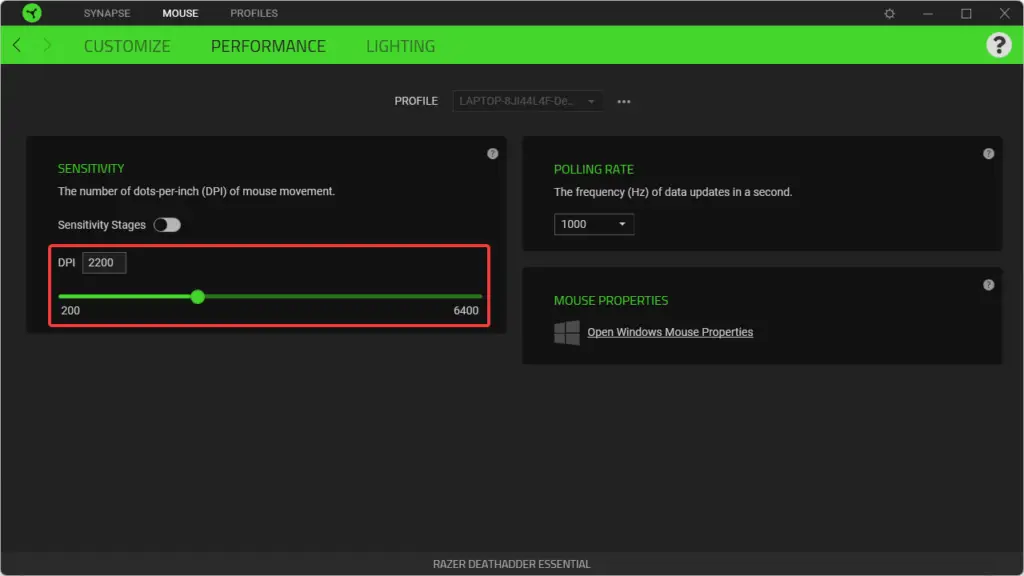The height and width of the screenshot is (576, 1024).
Task: Click the dots-per-inch description text
Action: point(196,191)
